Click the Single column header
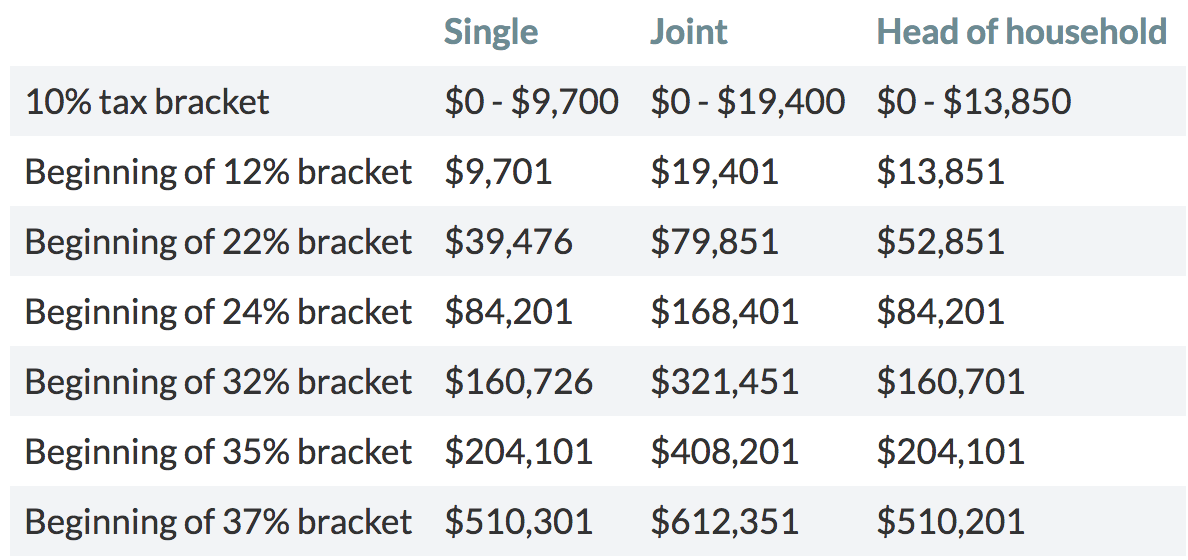 (x=491, y=32)
